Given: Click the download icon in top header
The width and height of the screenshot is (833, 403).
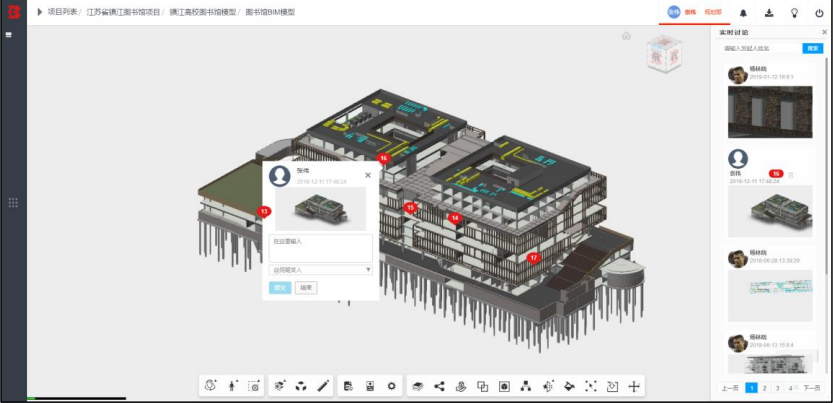Looking at the screenshot, I should [769, 13].
